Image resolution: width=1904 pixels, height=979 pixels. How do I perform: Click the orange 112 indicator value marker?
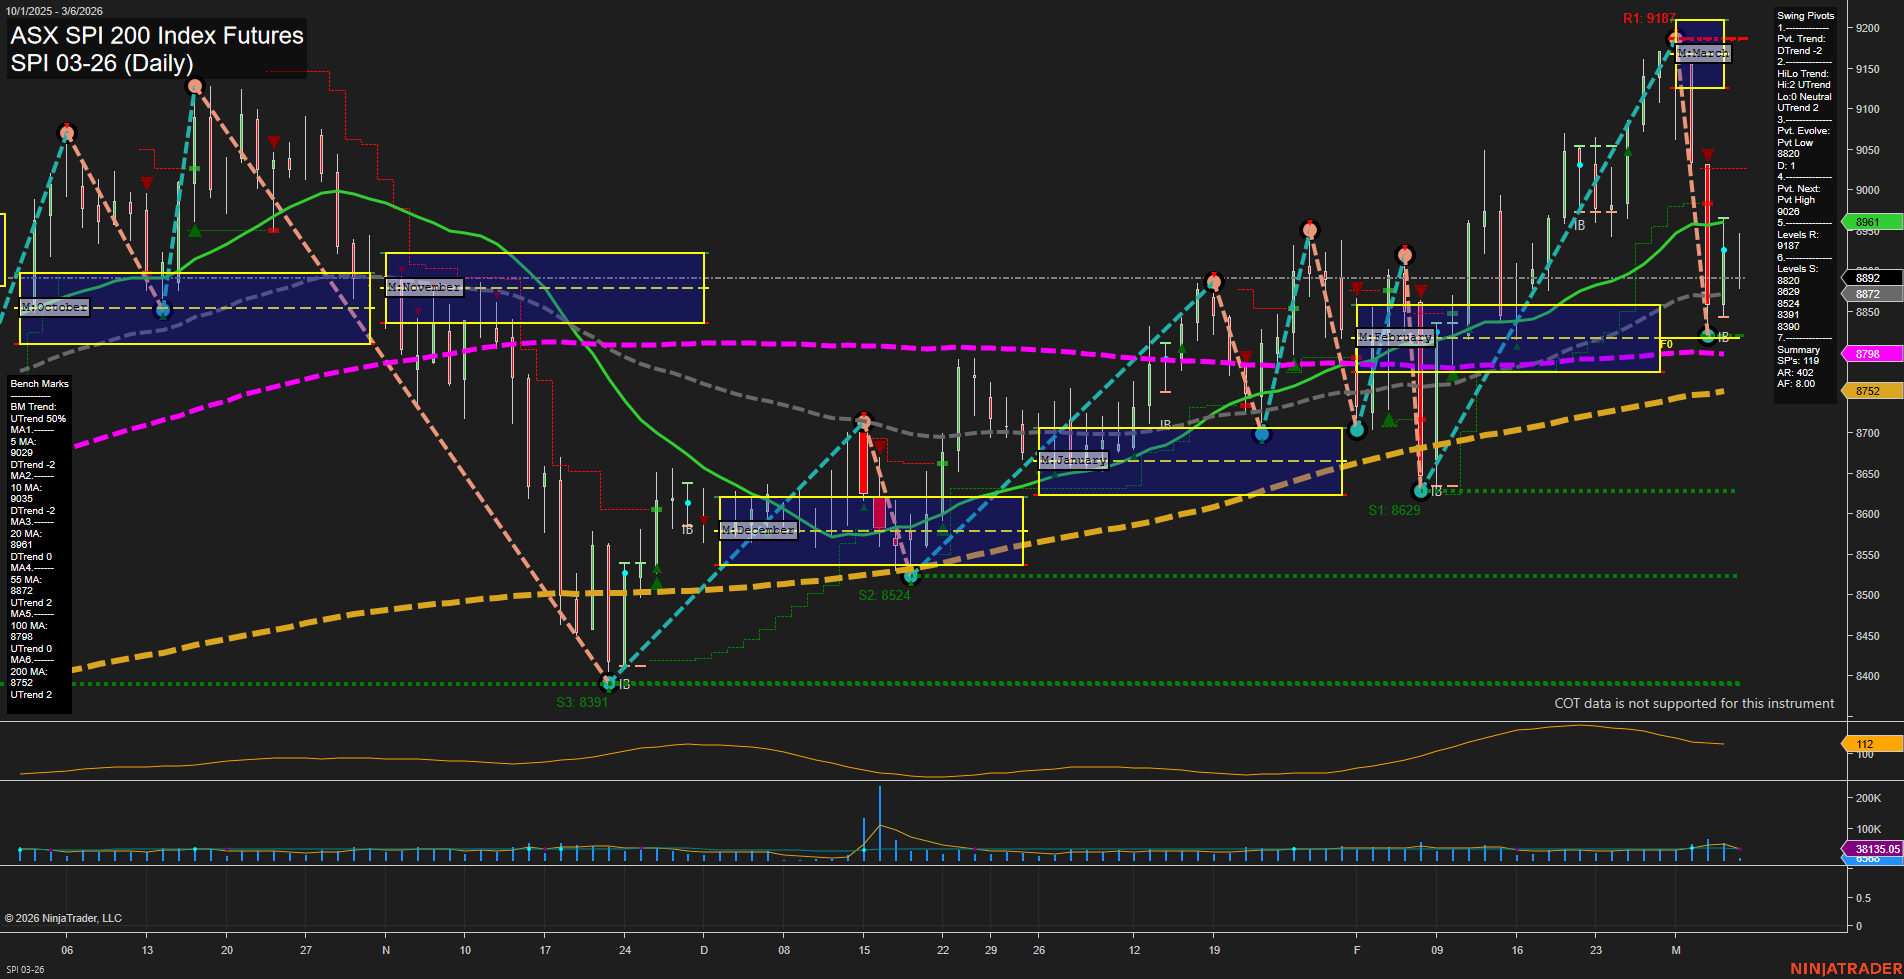click(x=1866, y=743)
